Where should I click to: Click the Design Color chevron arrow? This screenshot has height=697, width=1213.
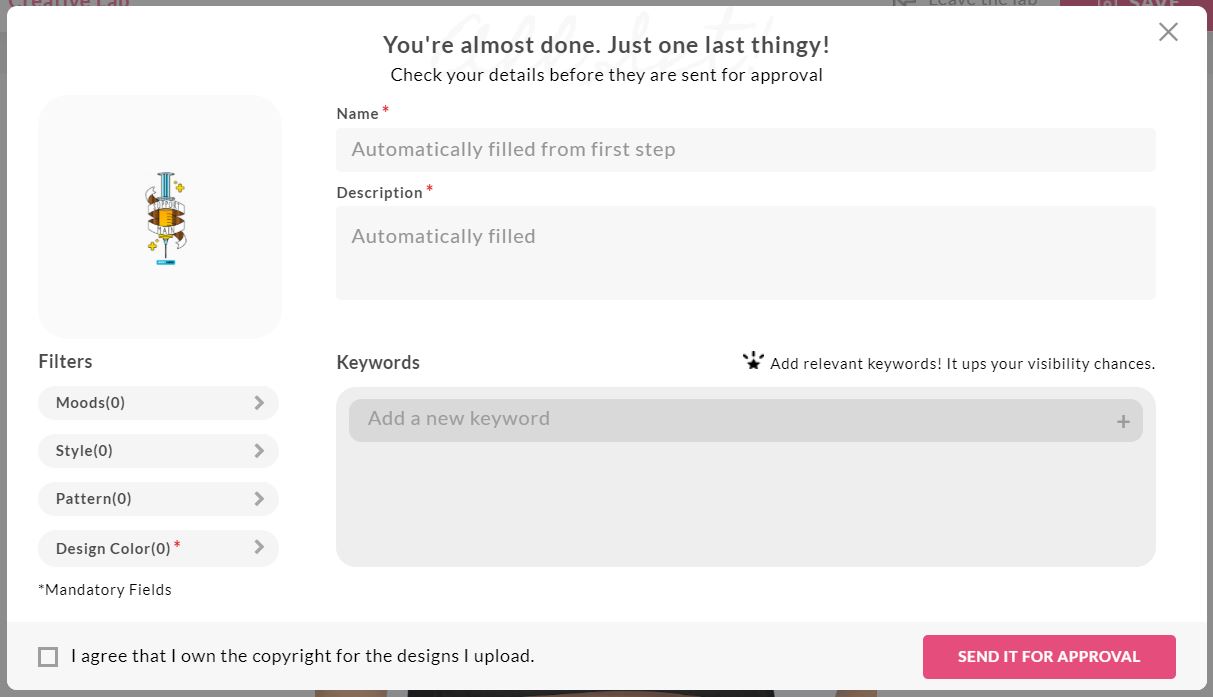tap(259, 547)
